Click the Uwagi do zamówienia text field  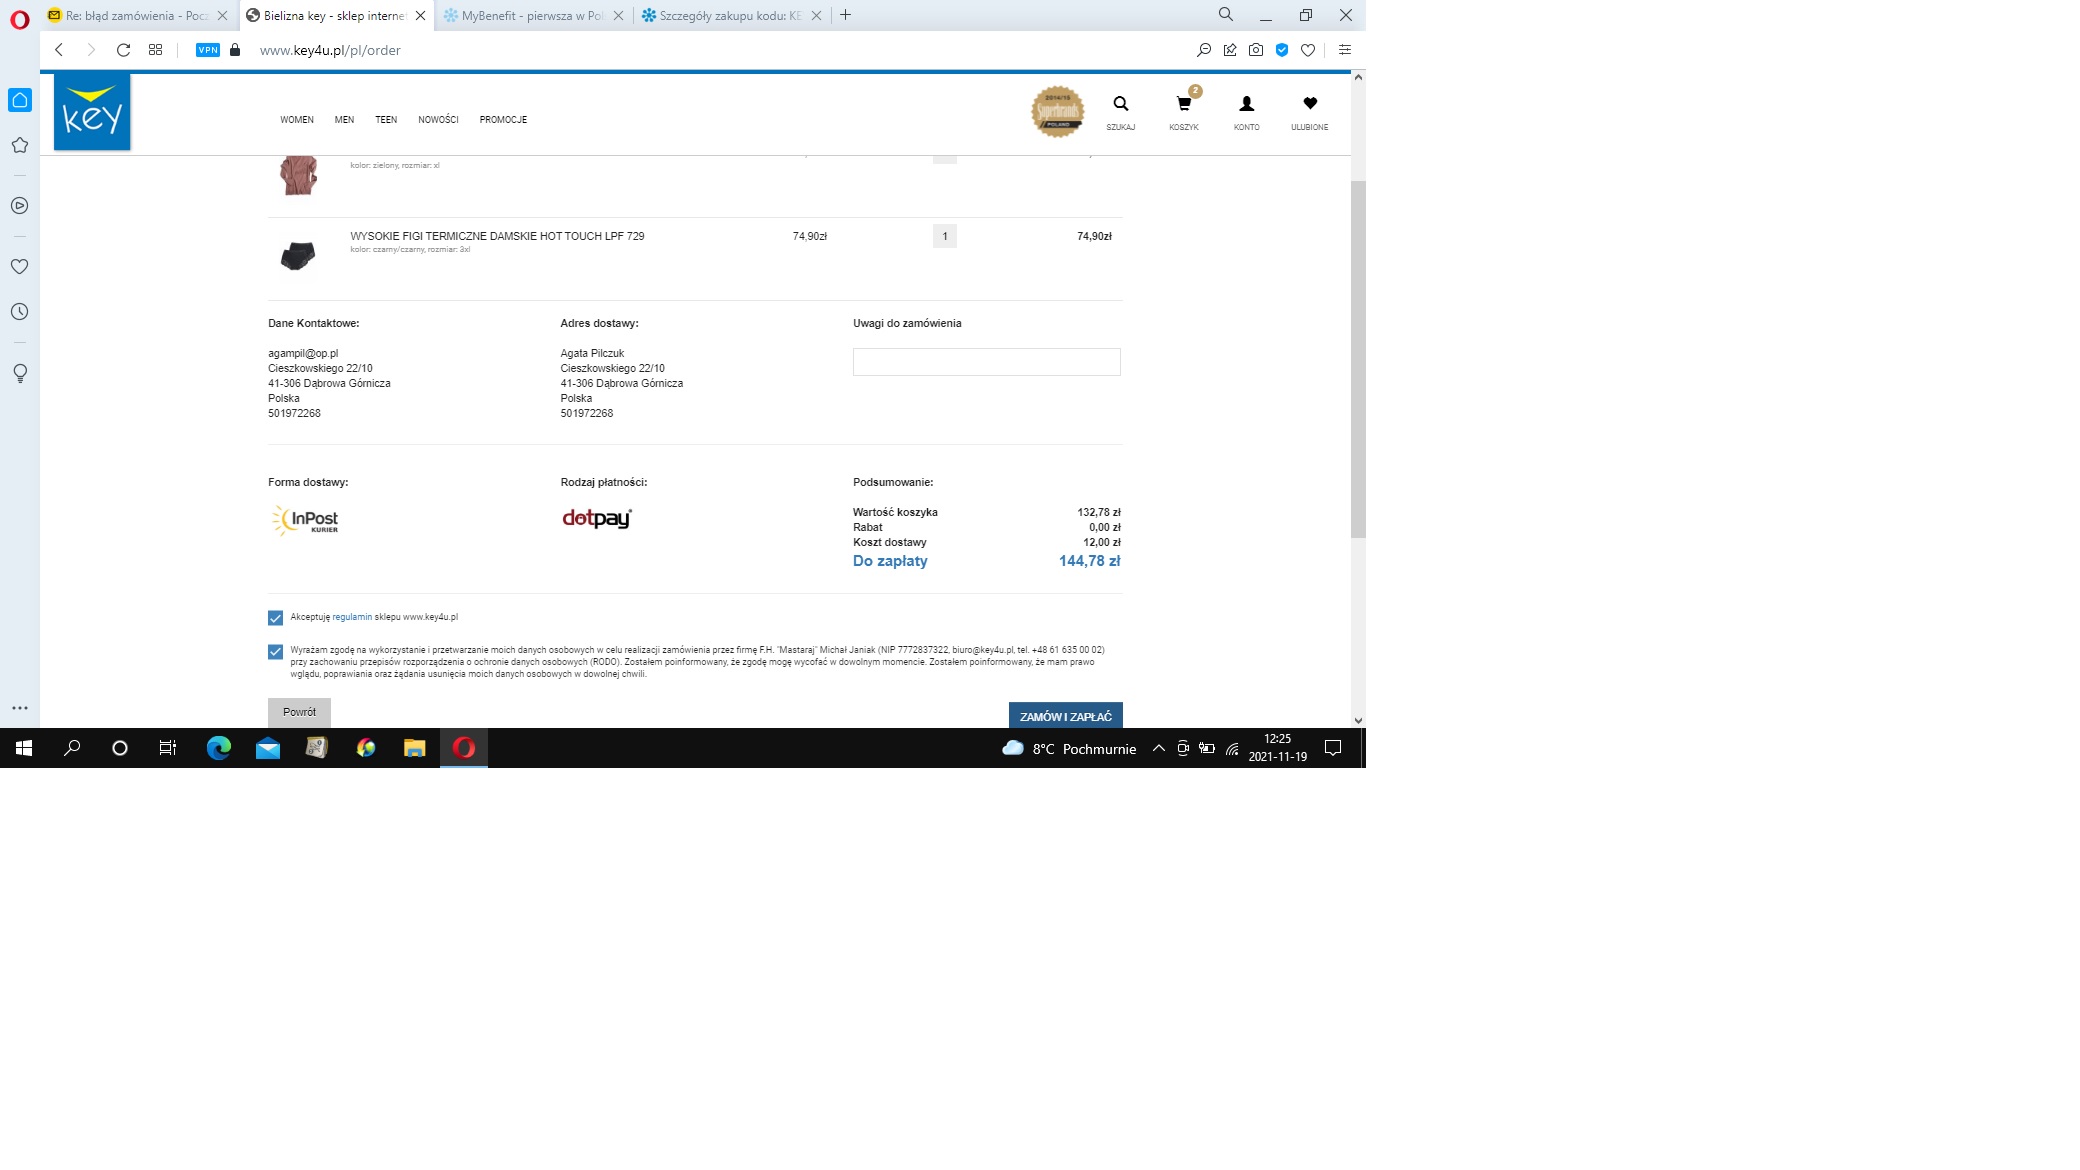986,362
